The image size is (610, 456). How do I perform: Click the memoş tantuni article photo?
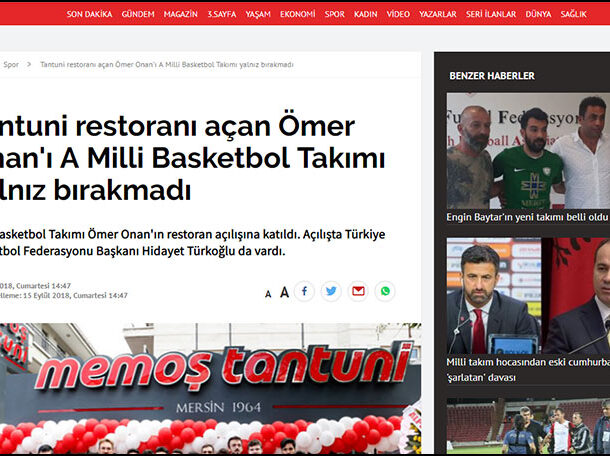210,390
